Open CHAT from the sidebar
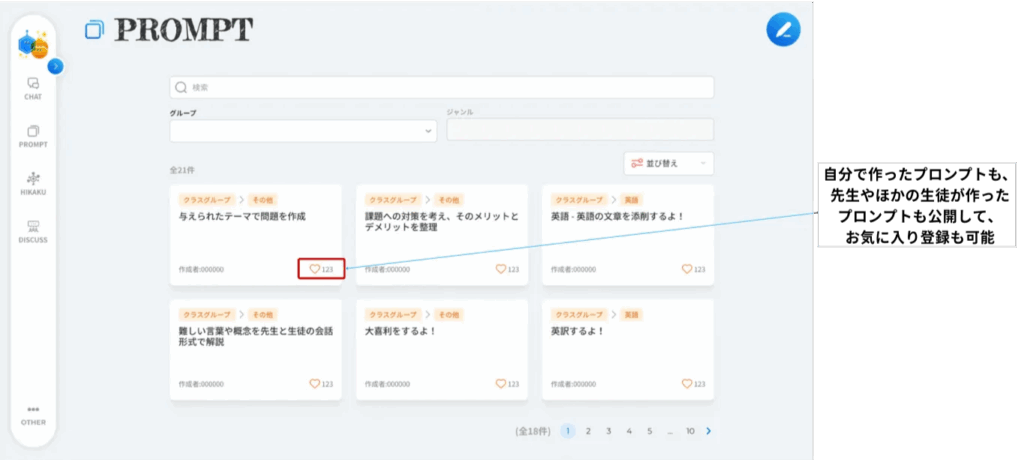The height and width of the screenshot is (460, 1024). (33, 88)
